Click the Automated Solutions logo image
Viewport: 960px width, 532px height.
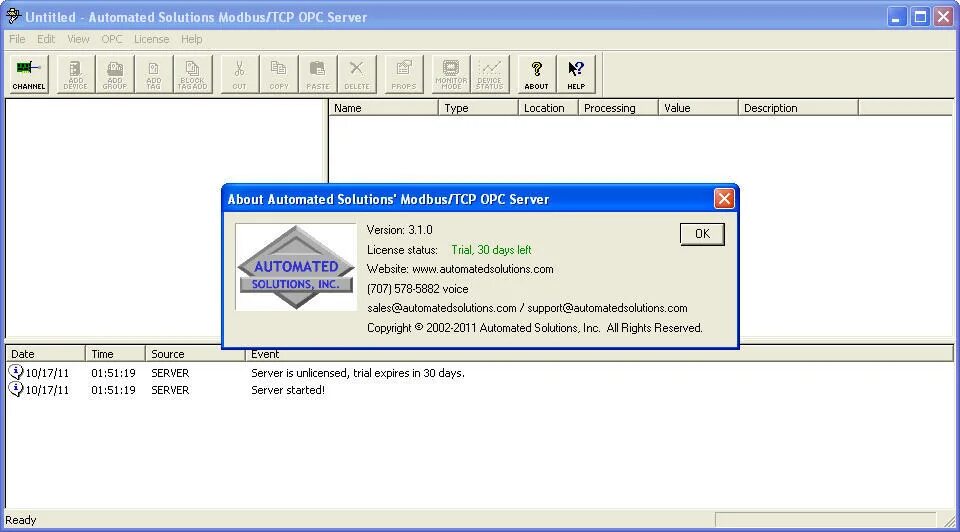click(x=296, y=267)
